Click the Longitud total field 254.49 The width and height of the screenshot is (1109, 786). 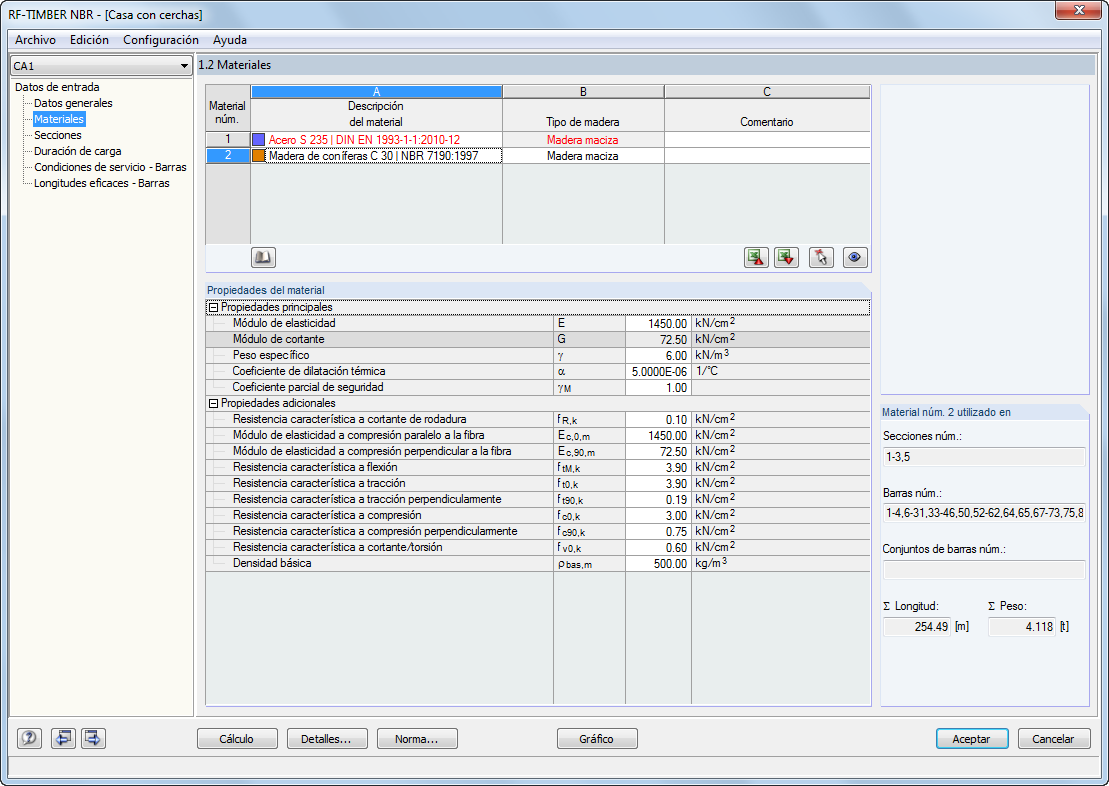click(x=917, y=627)
